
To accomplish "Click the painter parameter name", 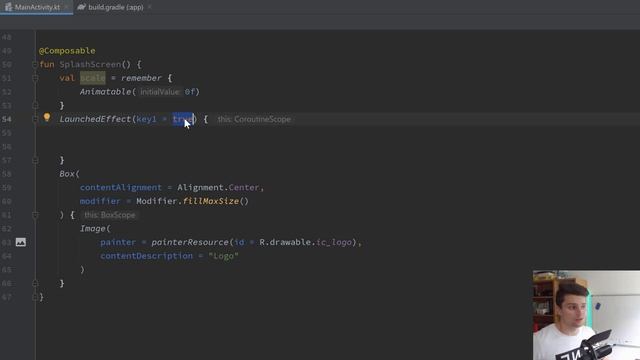I will (118, 242).
